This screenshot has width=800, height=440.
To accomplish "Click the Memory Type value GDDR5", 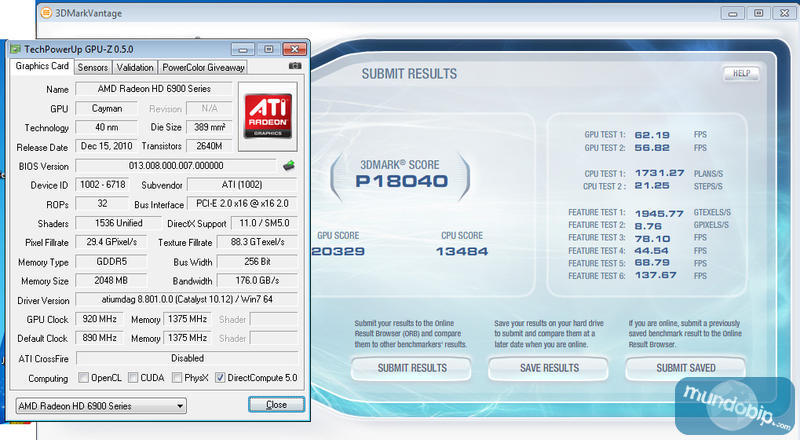I will (x=111, y=261).
